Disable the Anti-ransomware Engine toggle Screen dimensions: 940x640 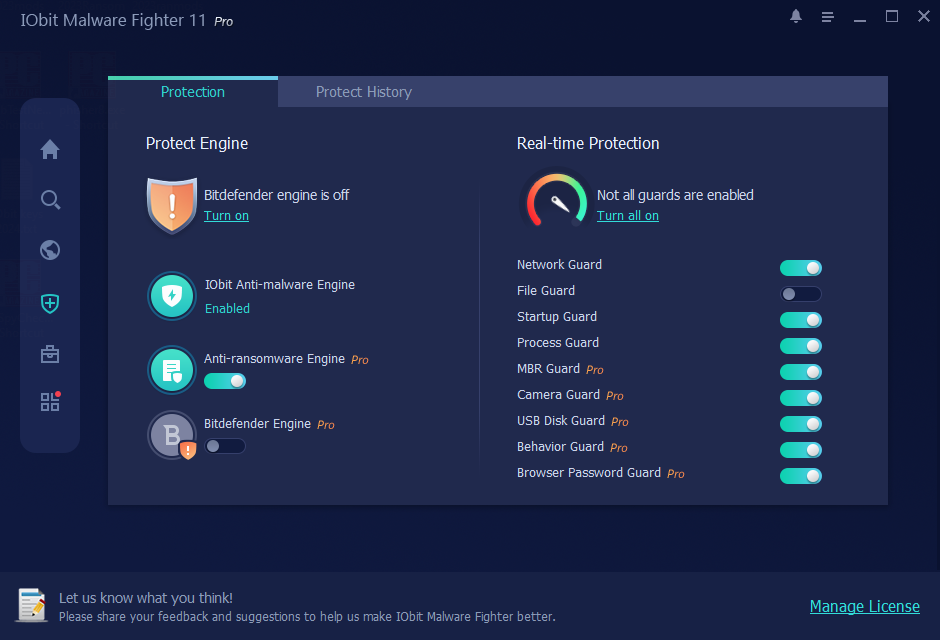coord(225,381)
